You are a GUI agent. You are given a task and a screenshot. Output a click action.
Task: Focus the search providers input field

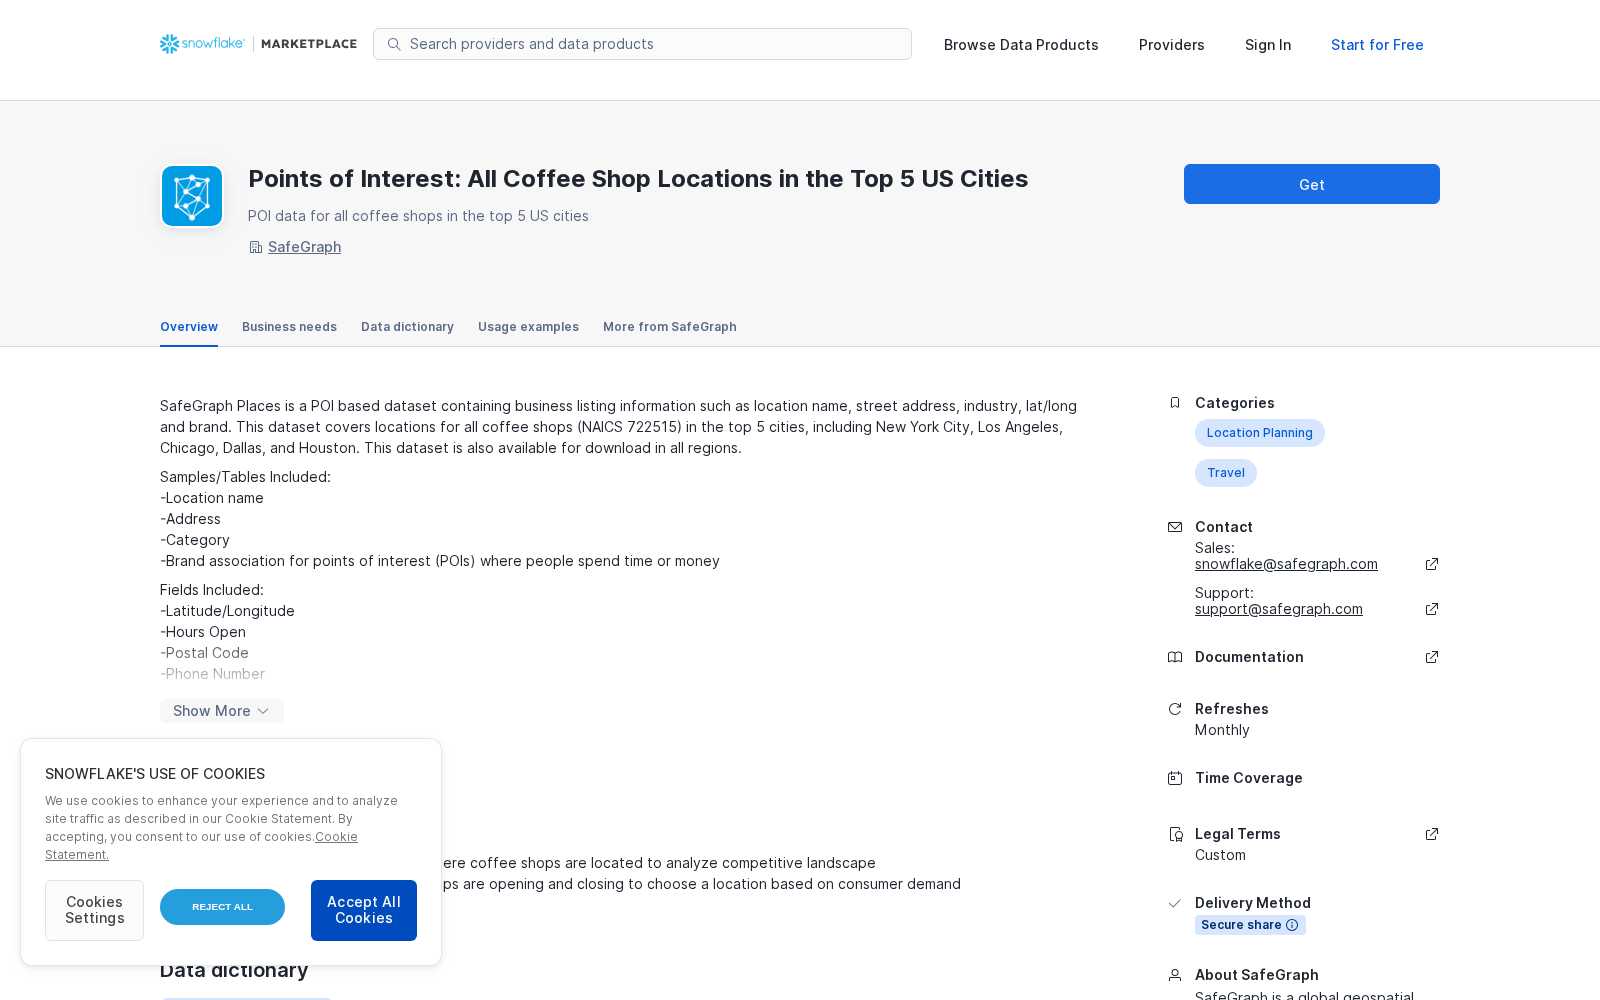642,44
